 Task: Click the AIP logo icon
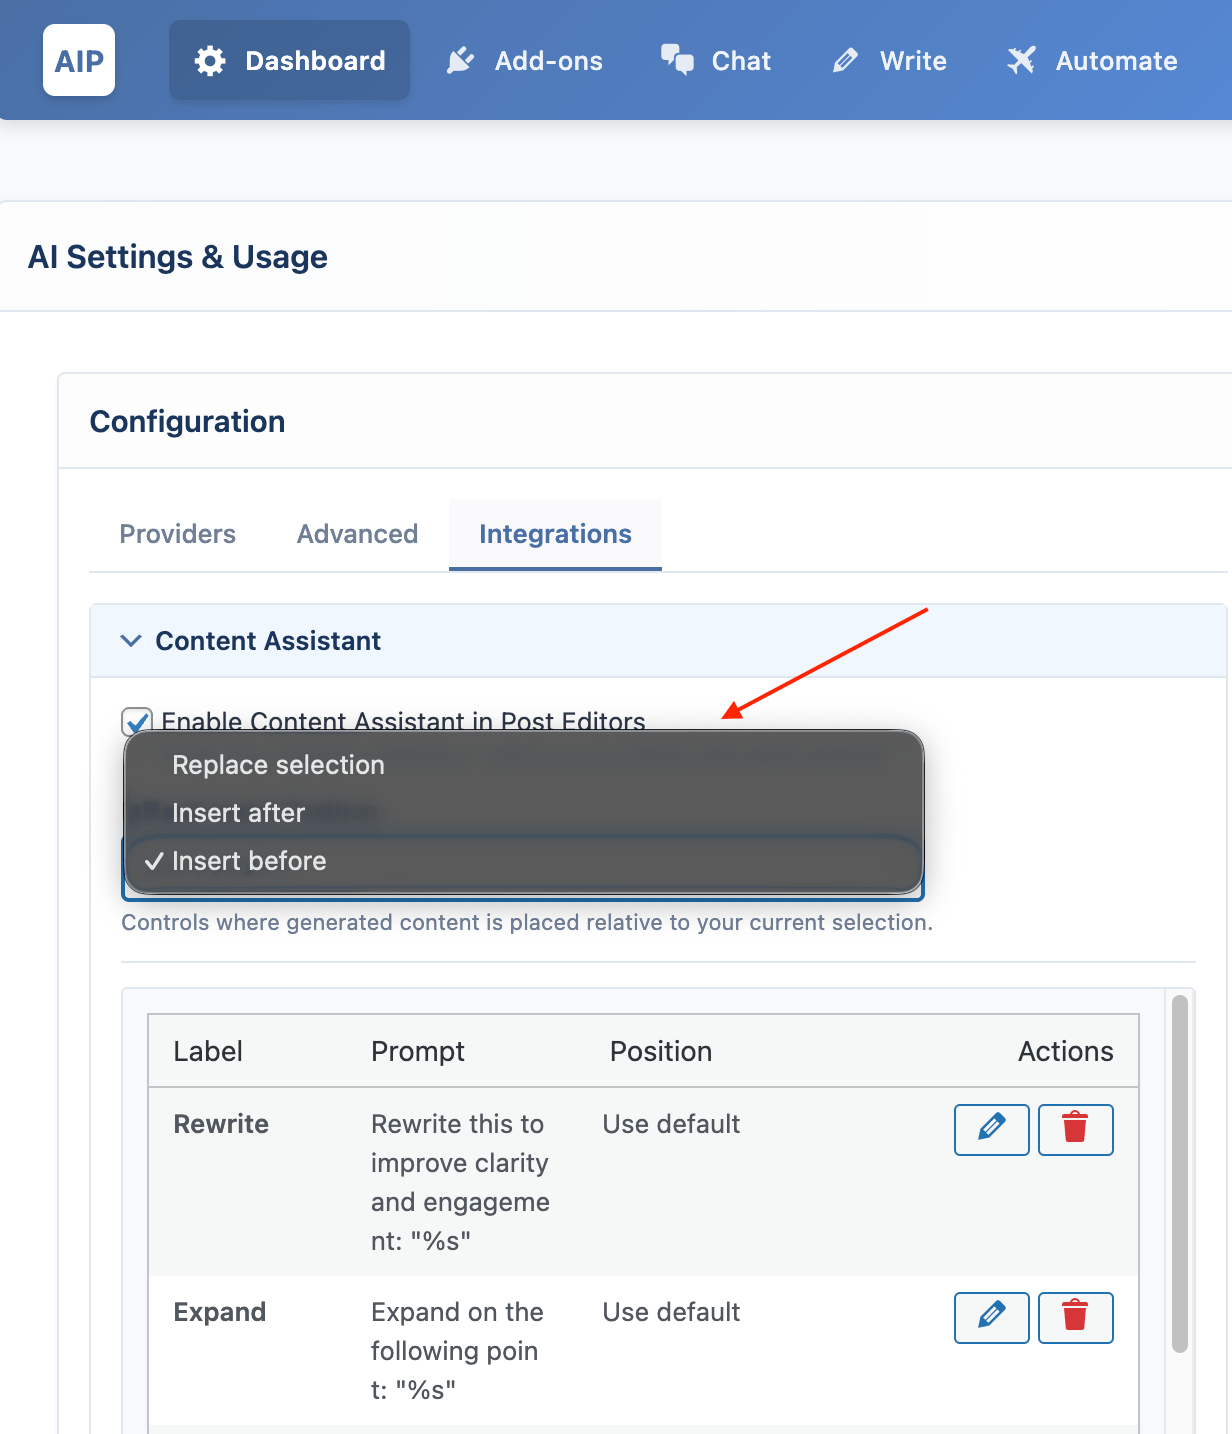click(79, 61)
